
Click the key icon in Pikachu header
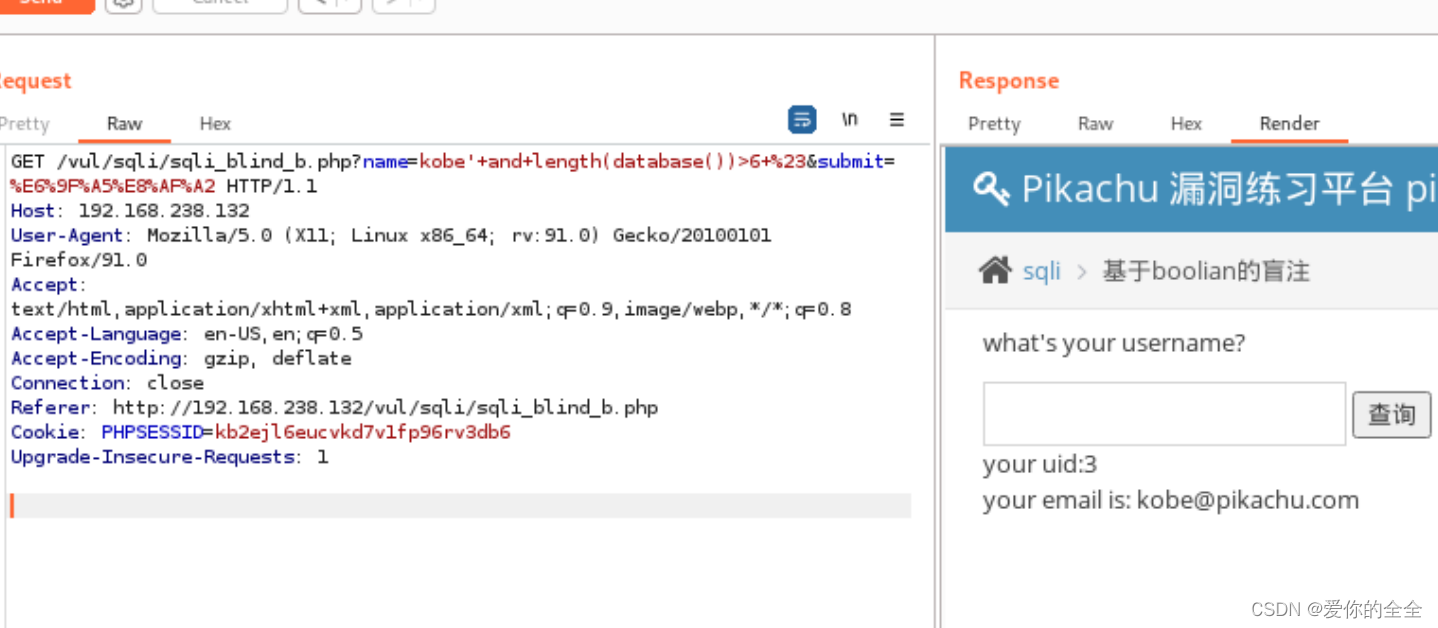coord(990,188)
